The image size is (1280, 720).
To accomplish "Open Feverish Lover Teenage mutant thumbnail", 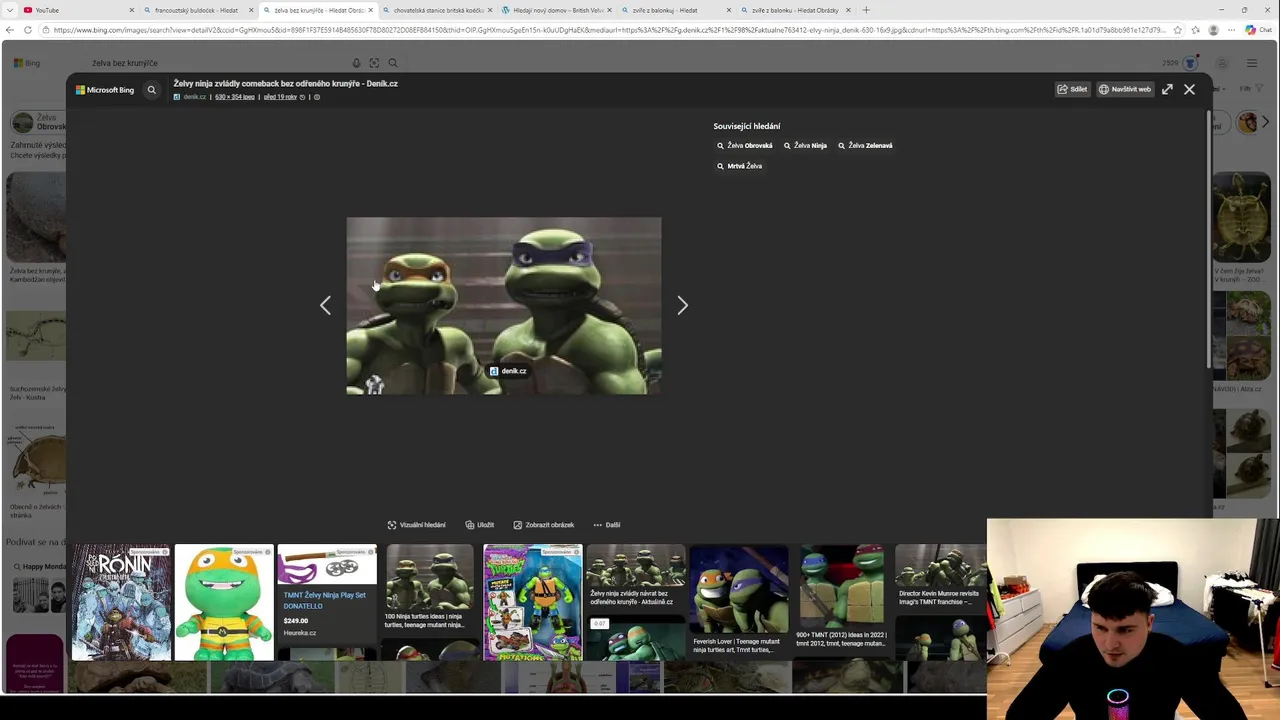I will coord(739,602).
